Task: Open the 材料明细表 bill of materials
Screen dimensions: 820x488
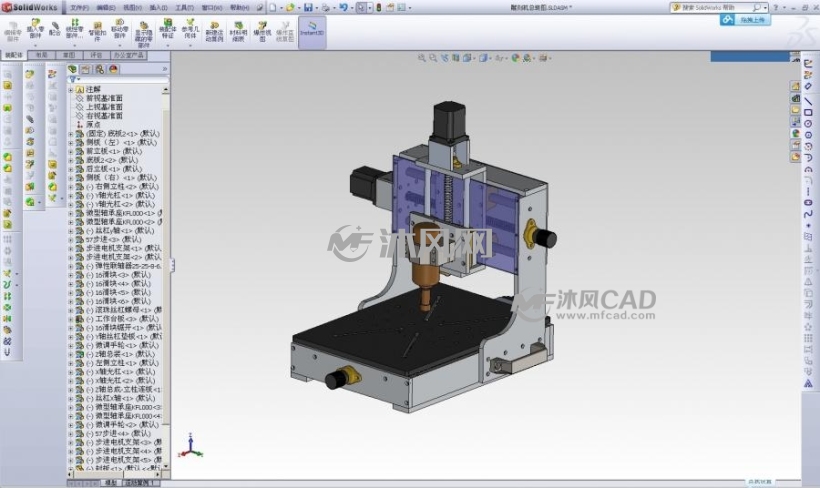Action: 238,31
